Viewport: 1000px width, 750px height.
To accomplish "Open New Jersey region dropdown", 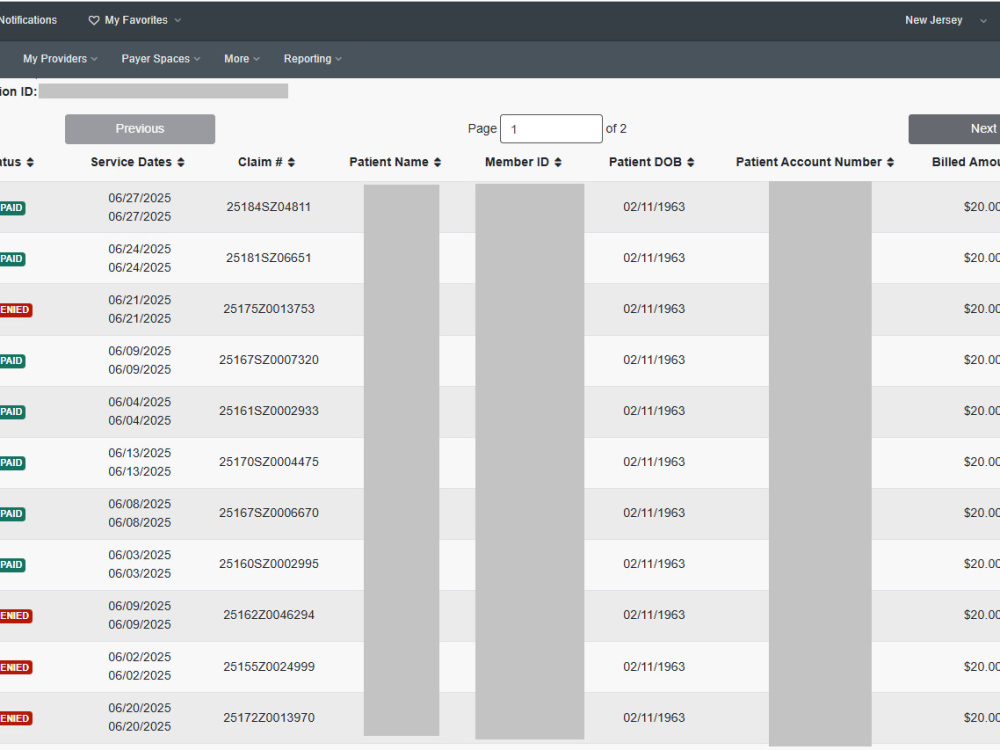I will click(x=945, y=20).
